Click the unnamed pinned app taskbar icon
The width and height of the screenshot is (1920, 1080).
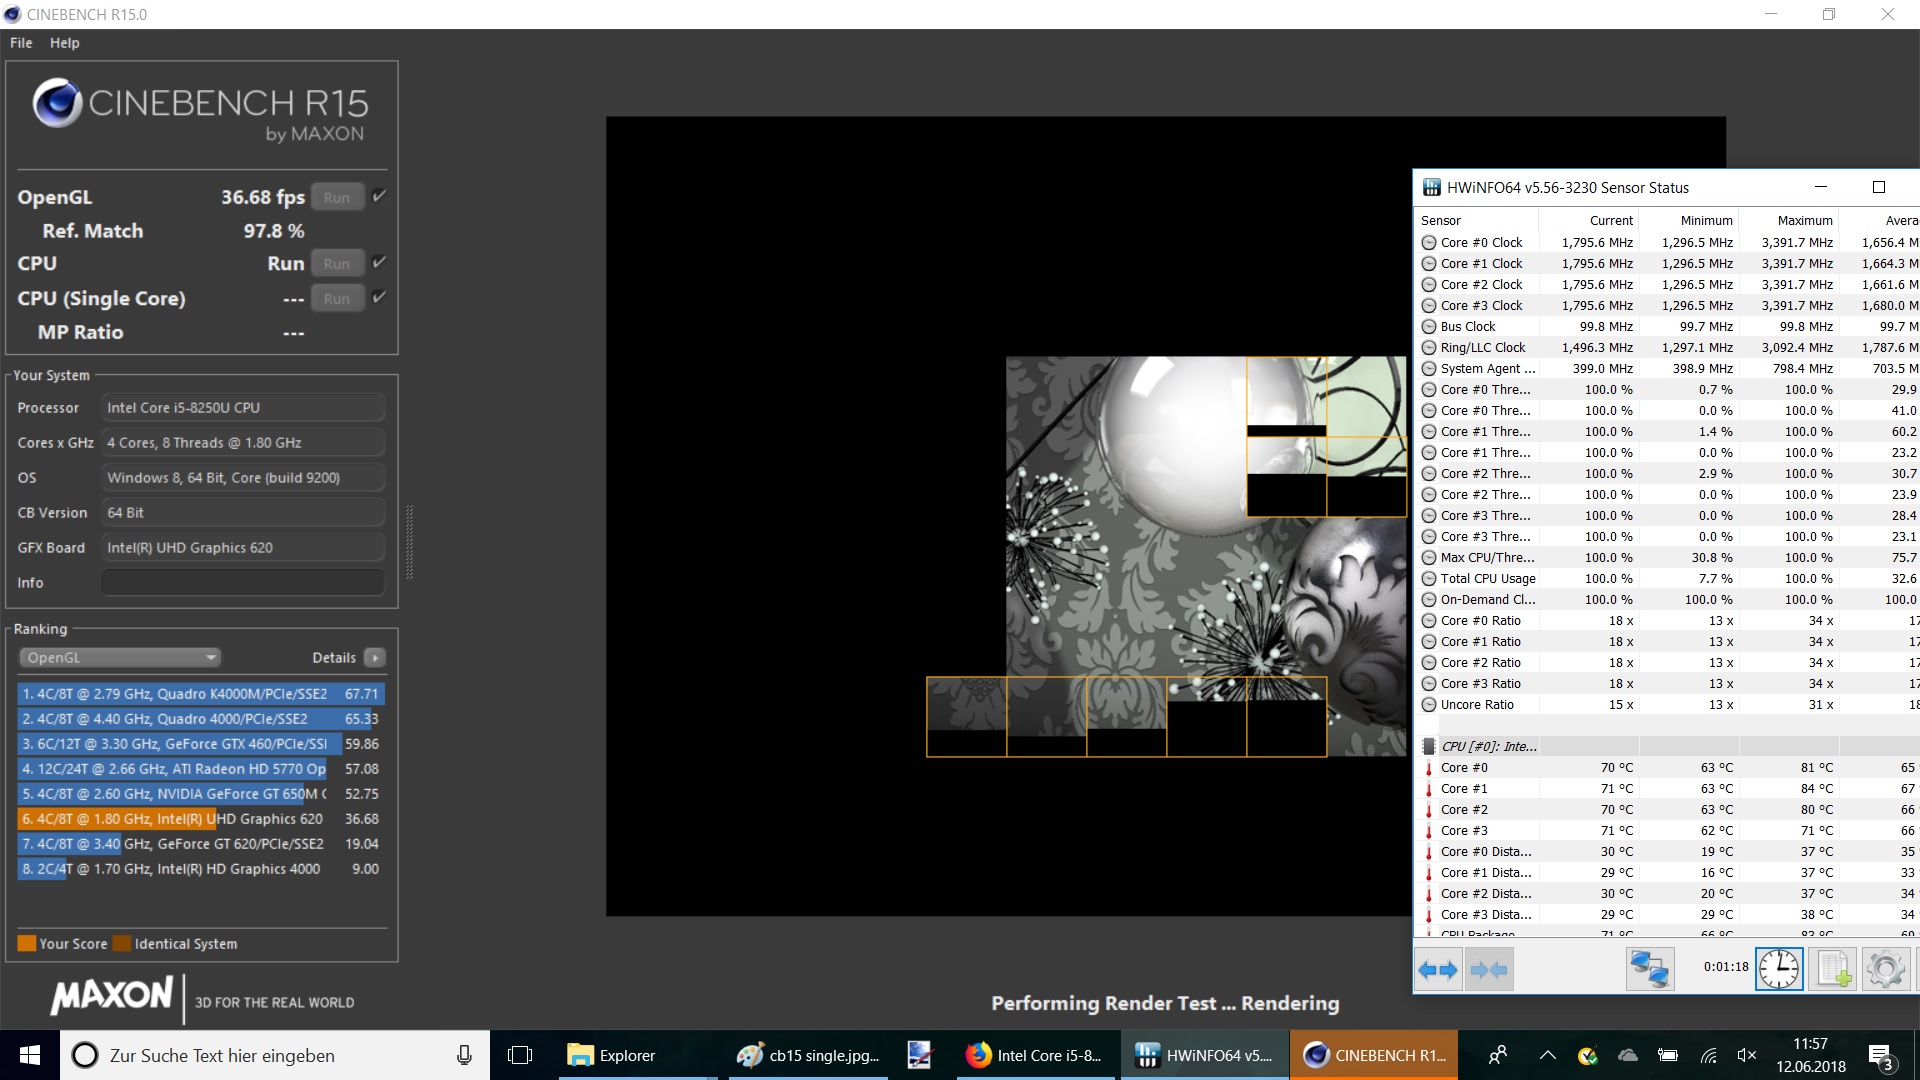tap(919, 1055)
